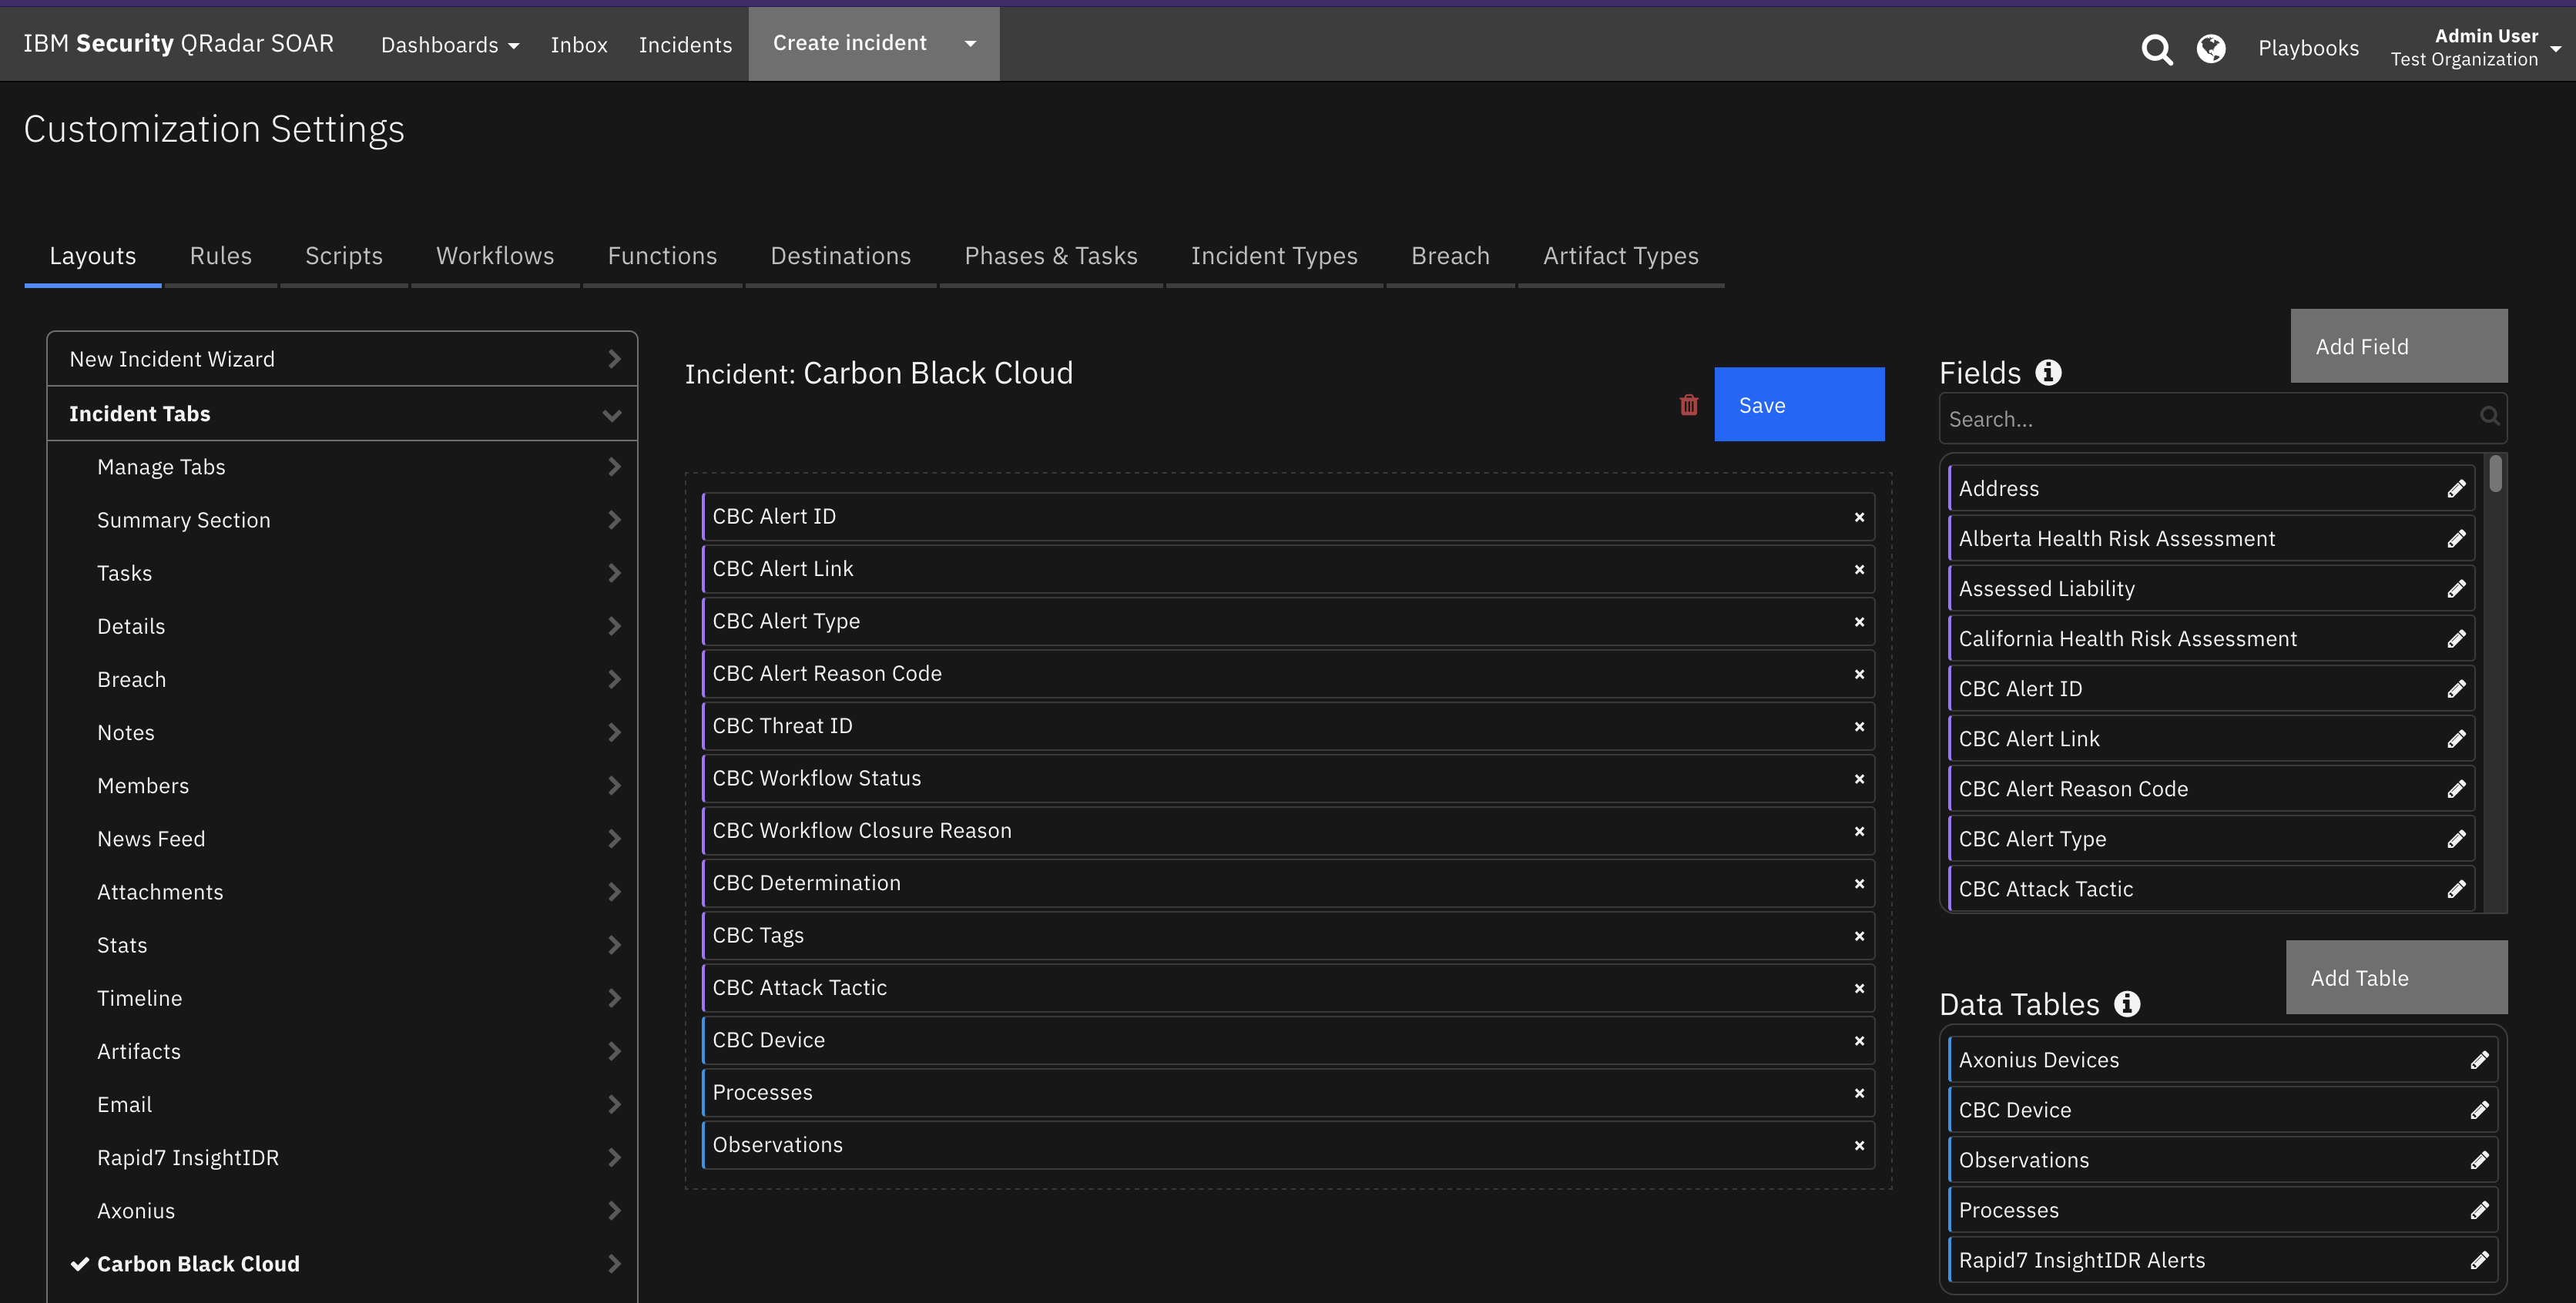Remove CBC Threat ID from layout
This screenshot has width=2576, height=1303.
pyautogui.click(x=1859, y=727)
